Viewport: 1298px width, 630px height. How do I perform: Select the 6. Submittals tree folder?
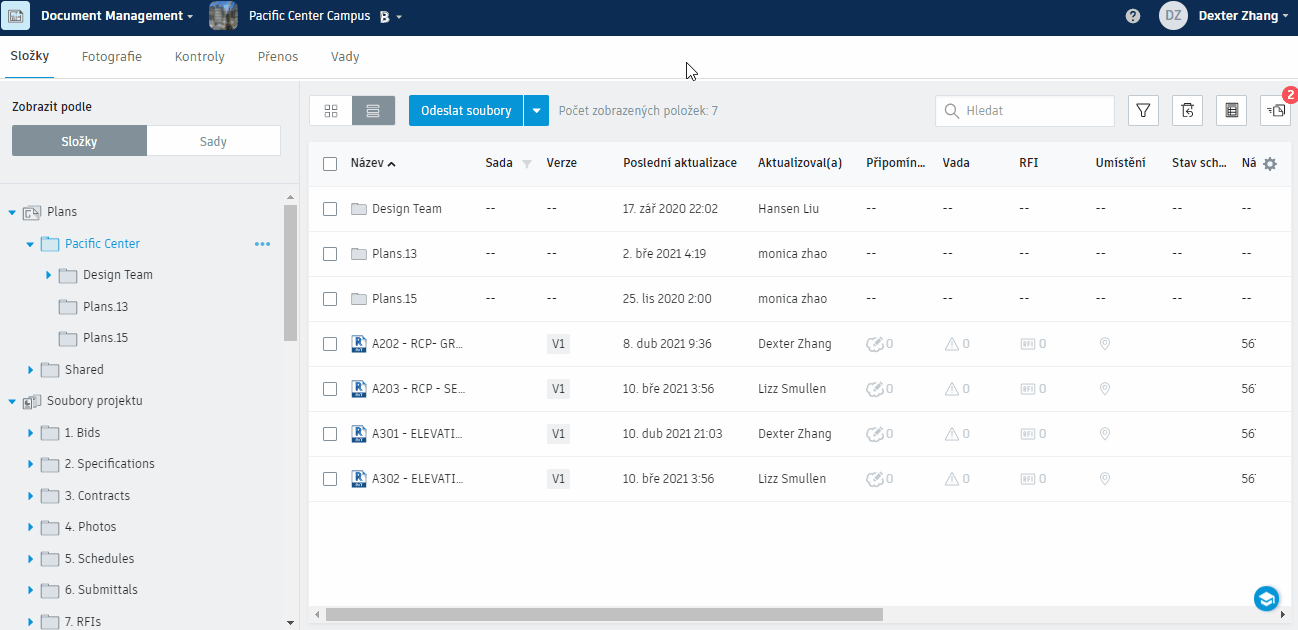coord(101,590)
